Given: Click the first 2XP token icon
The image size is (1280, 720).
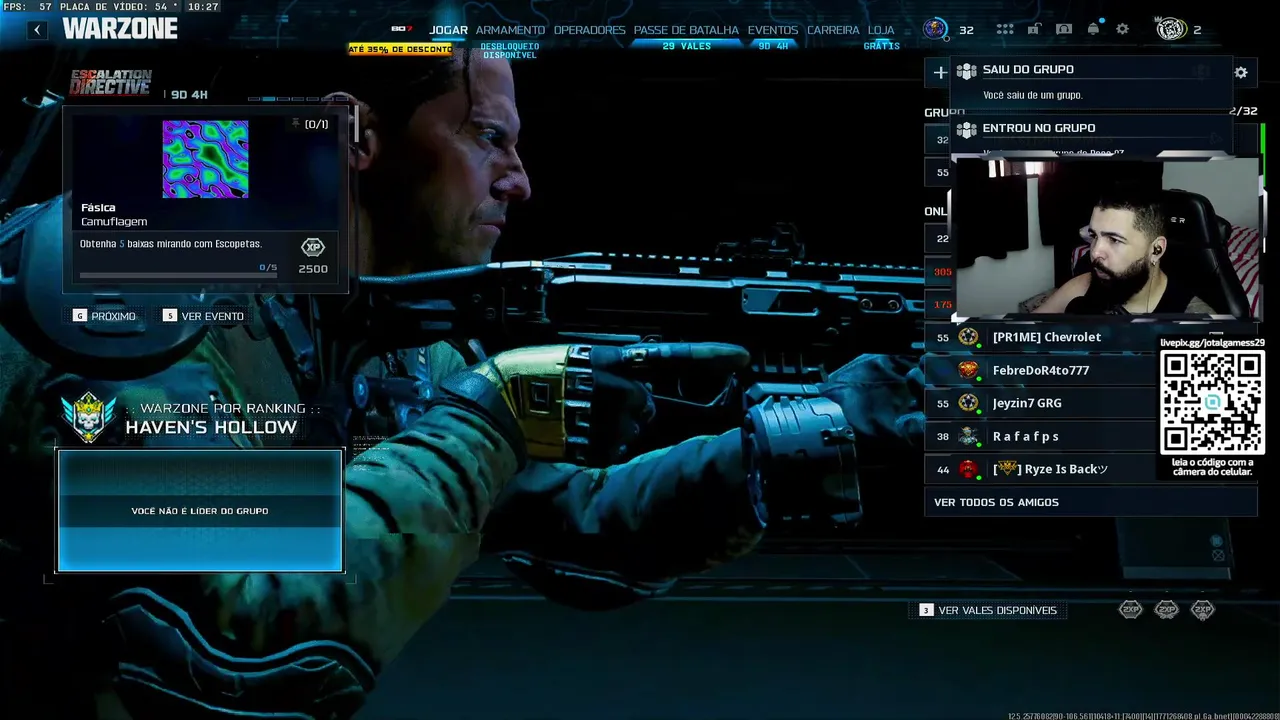Looking at the screenshot, I should (x=1131, y=609).
